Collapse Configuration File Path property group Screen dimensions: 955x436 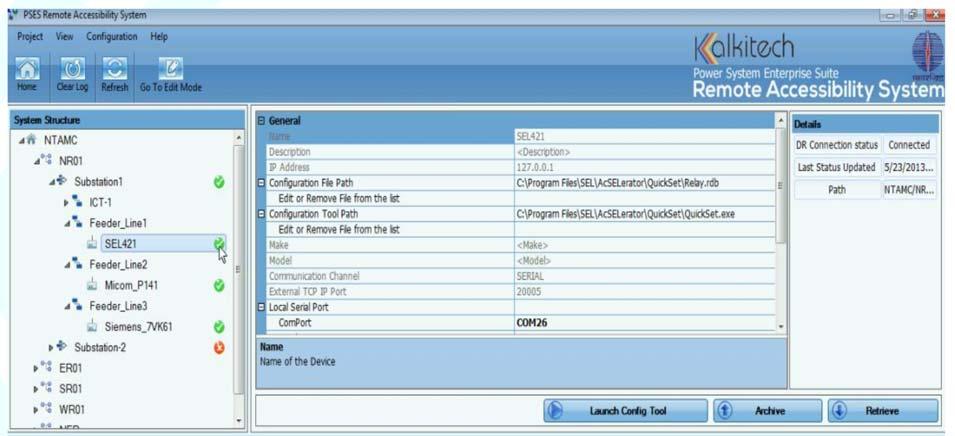[261, 183]
